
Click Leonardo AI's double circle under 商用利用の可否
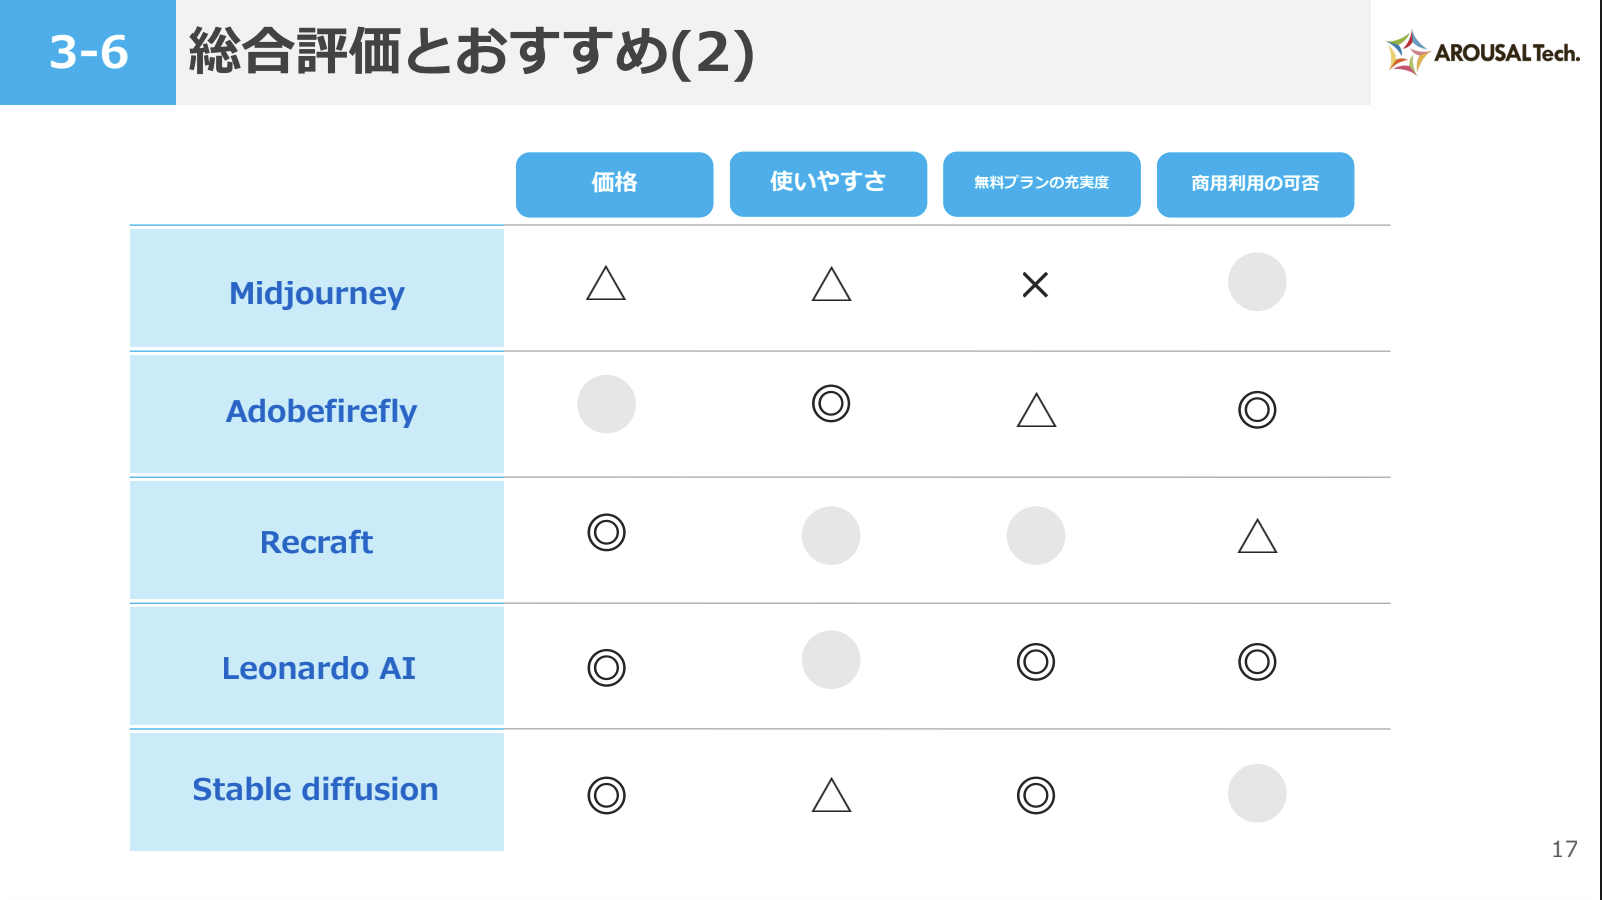pyautogui.click(x=1257, y=662)
